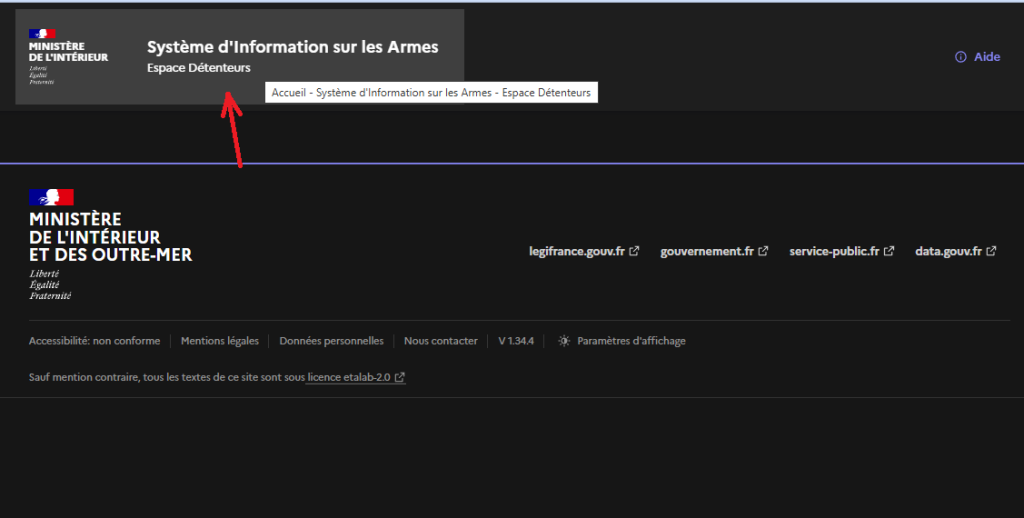Click external-link icon next to data.gouv.fr
This screenshot has height=518, width=1024.
click(x=991, y=251)
